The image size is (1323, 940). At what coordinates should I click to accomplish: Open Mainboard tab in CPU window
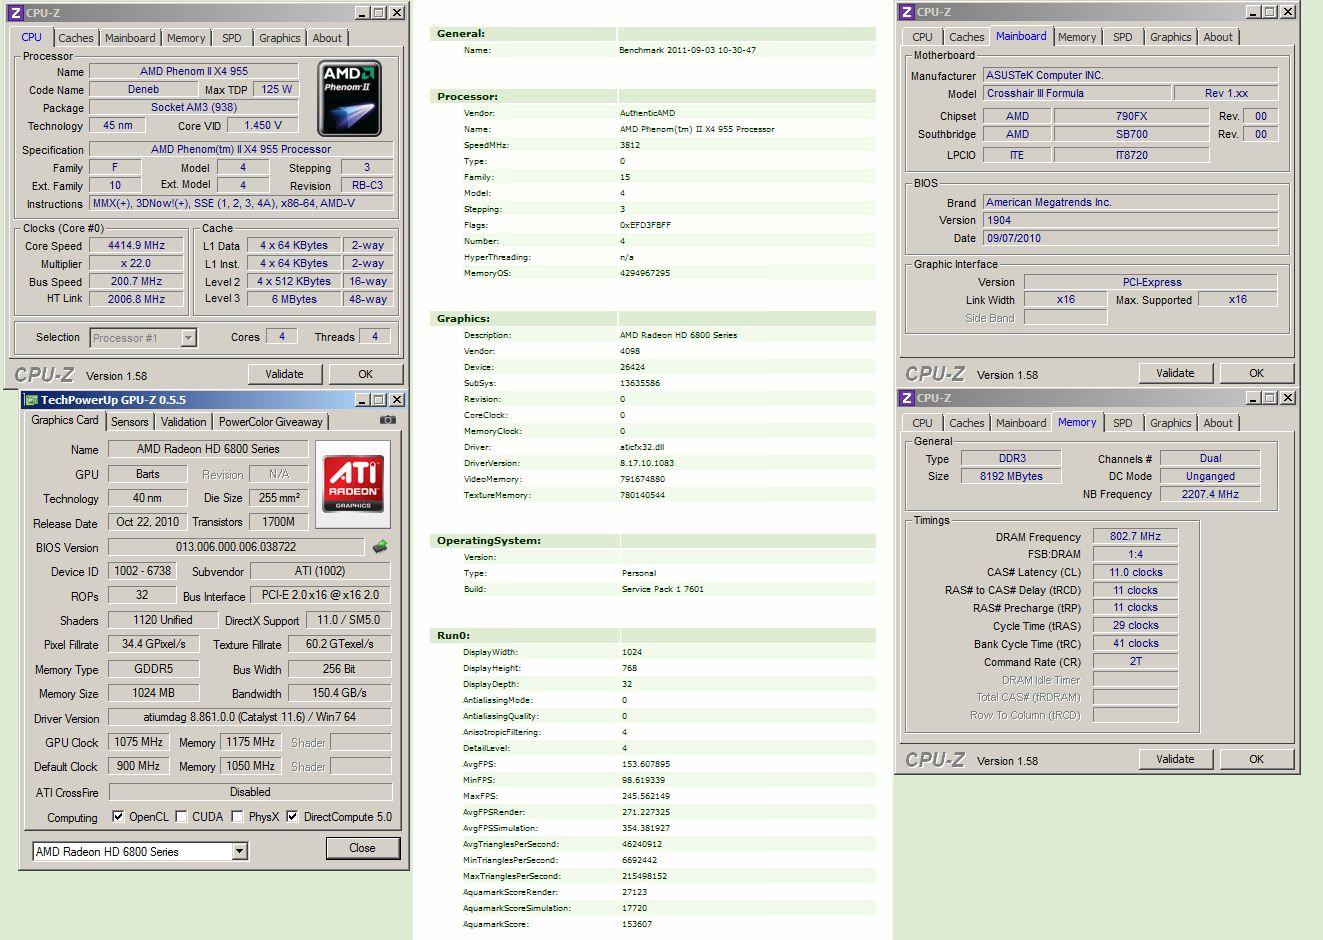pyautogui.click(x=130, y=38)
